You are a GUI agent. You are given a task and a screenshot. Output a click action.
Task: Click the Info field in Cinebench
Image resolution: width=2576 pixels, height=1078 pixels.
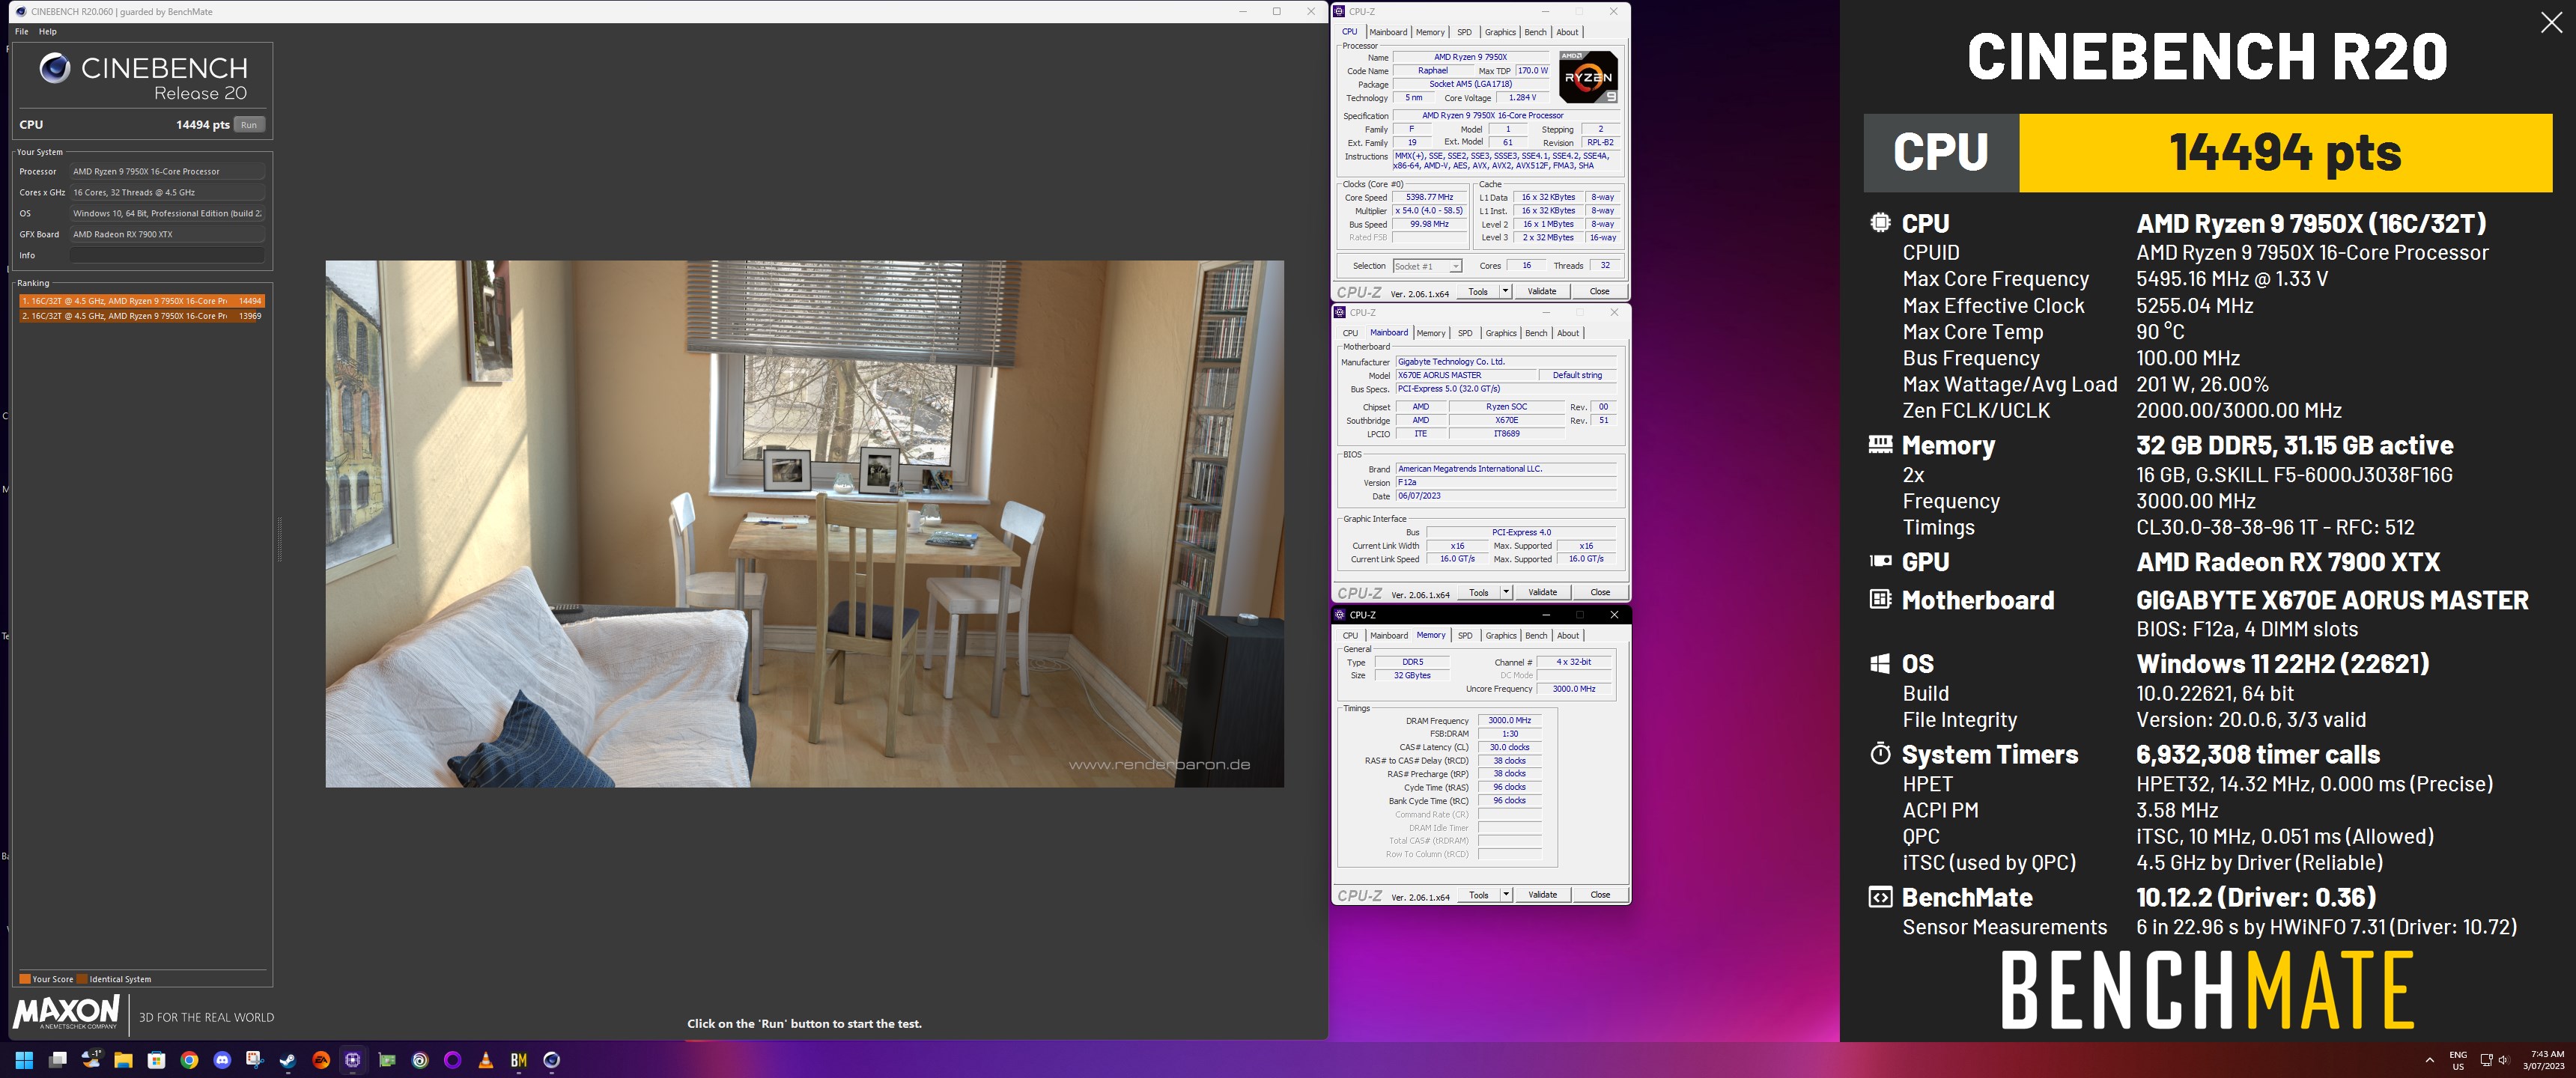[x=167, y=255]
